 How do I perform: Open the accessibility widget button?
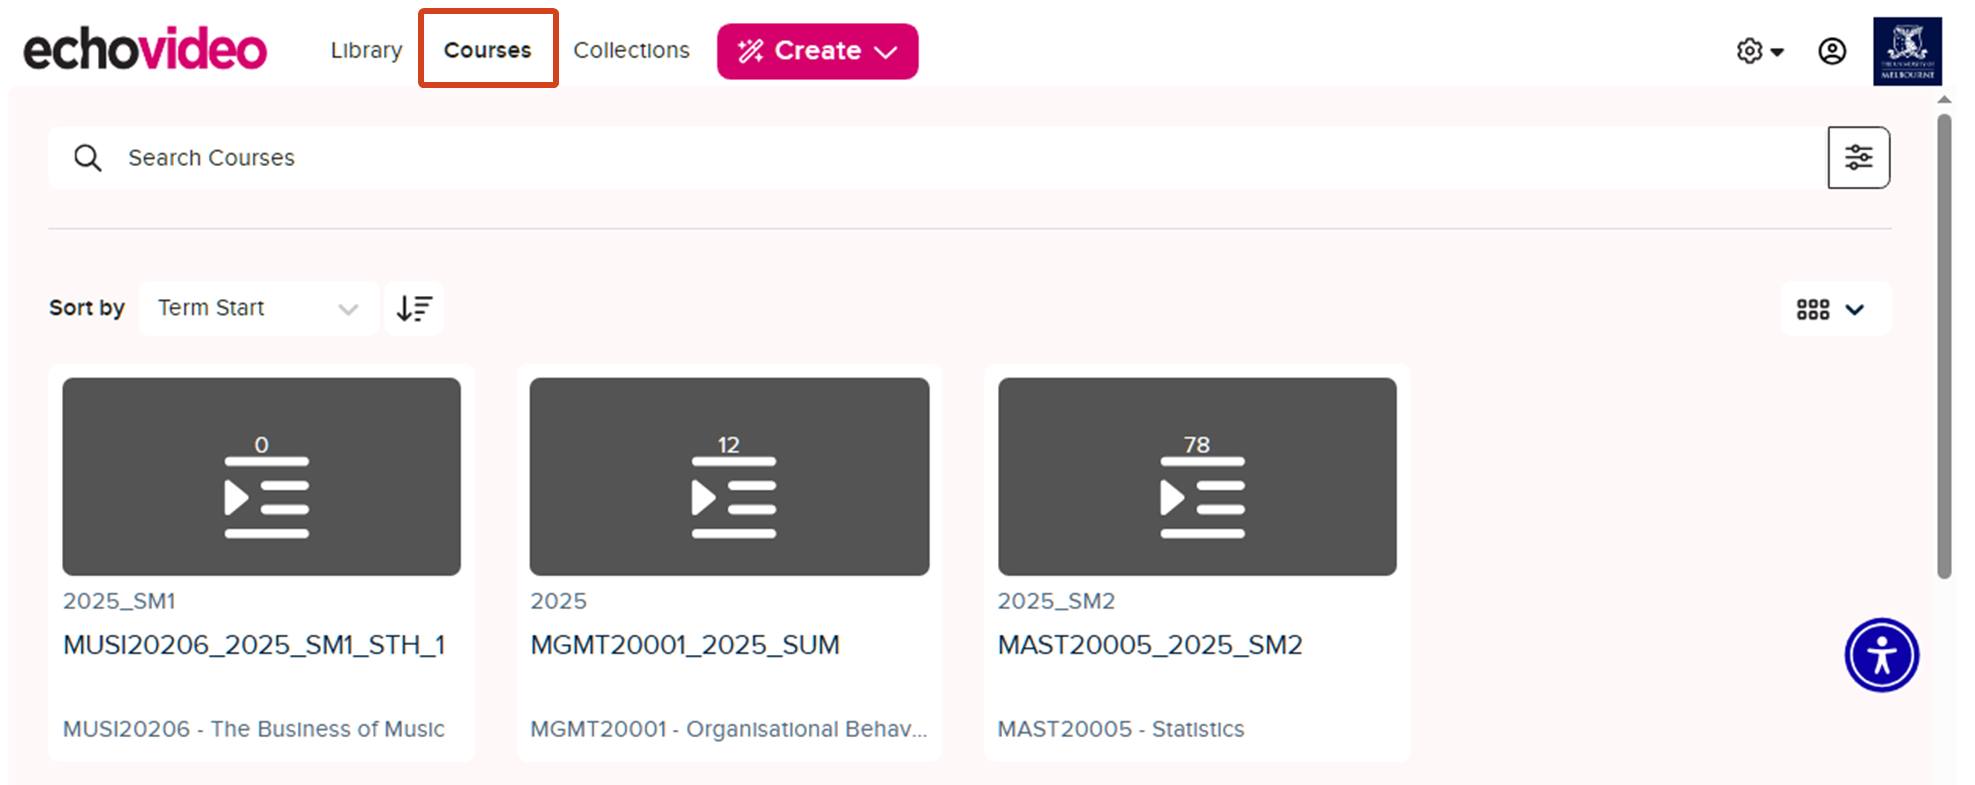pyautogui.click(x=1881, y=655)
